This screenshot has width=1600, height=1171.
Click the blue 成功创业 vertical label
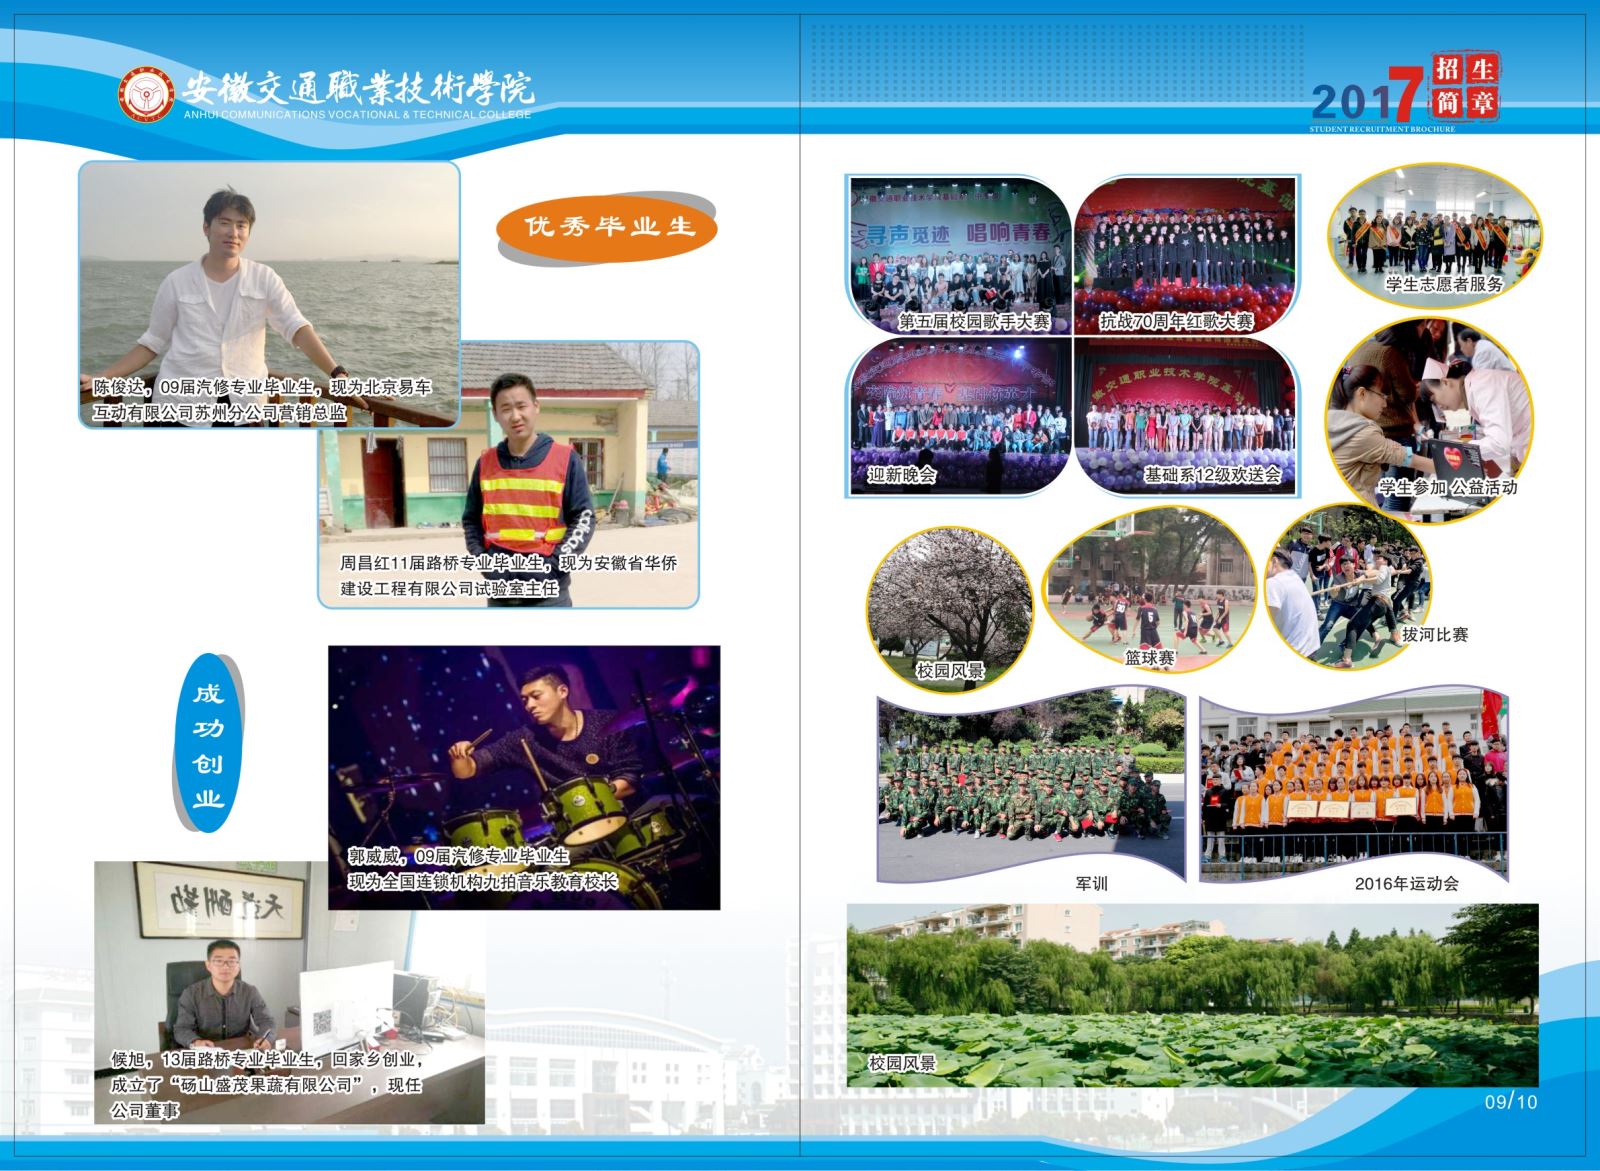point(208,744)
